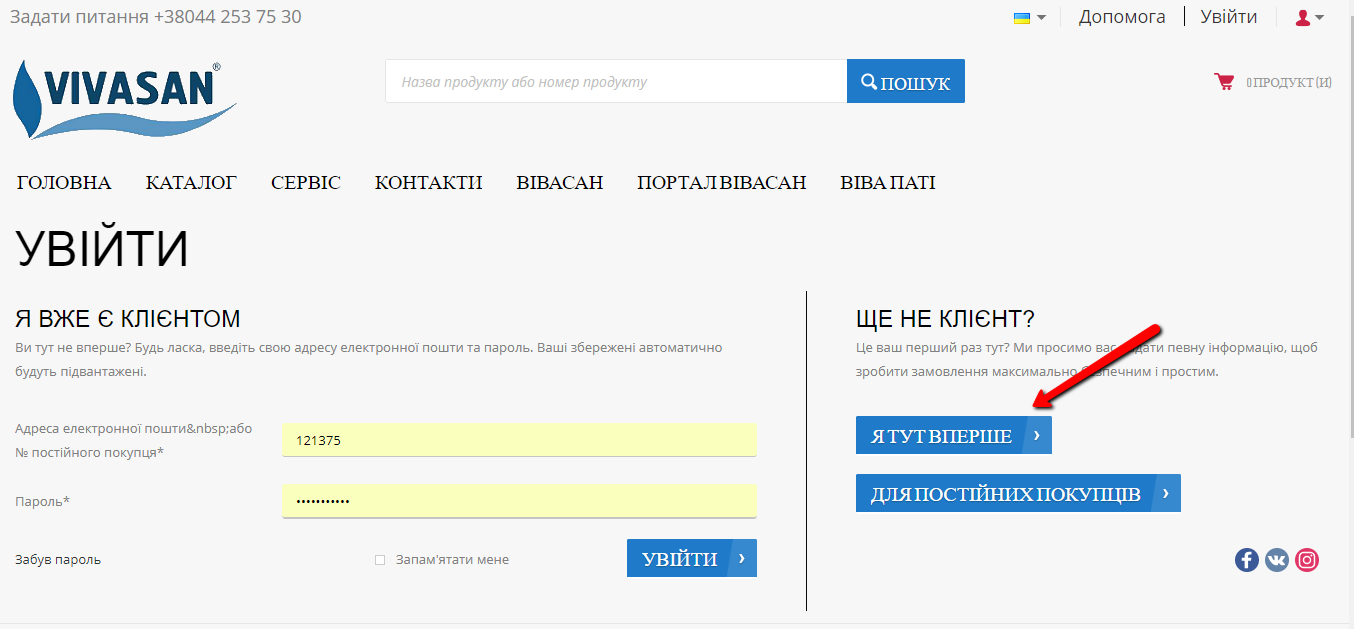The width and height of the screenshot is (1354, 629).
Task: Open the shopping cart icon
Action: coord(1224,82)
